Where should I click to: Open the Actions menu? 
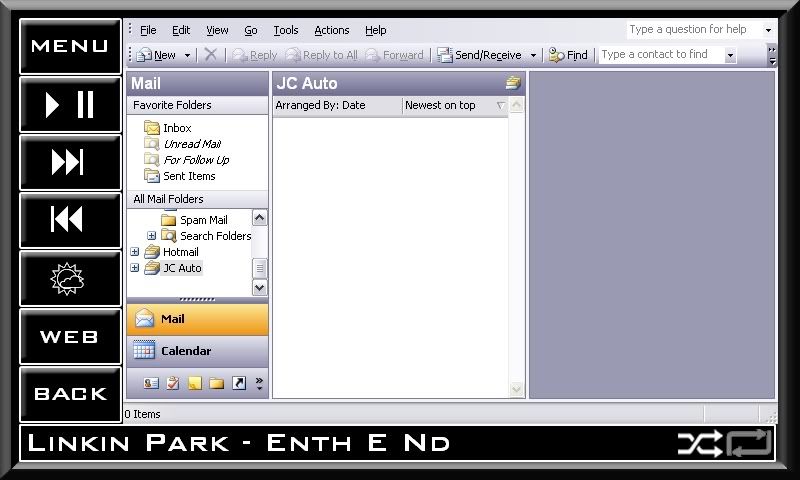(332, 30)
